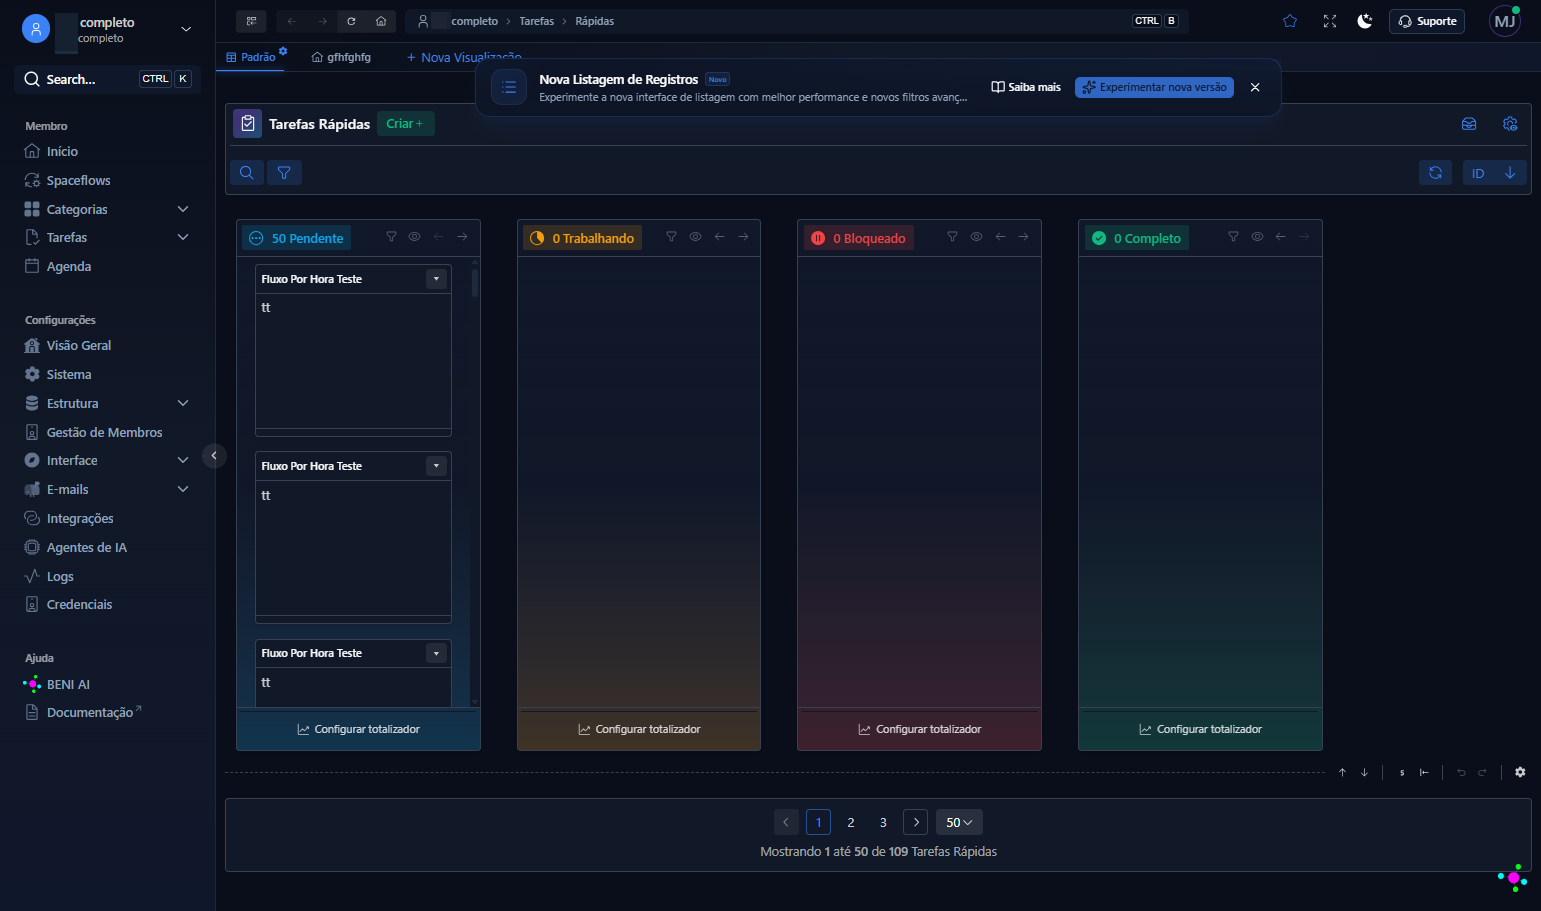Viewport: 1541px width, 911px height.
Task: Go to Tarefas in the breadcrumb
Action: [x=536, y=21]
